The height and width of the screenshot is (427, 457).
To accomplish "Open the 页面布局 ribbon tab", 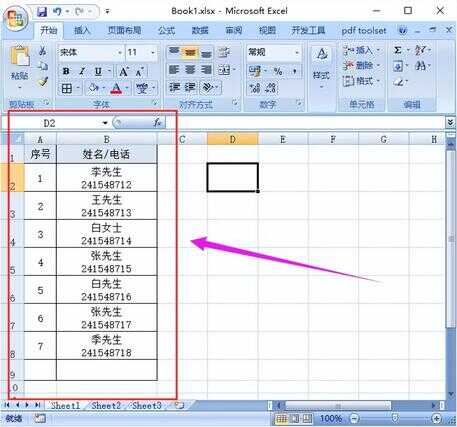I will [124, 31].
